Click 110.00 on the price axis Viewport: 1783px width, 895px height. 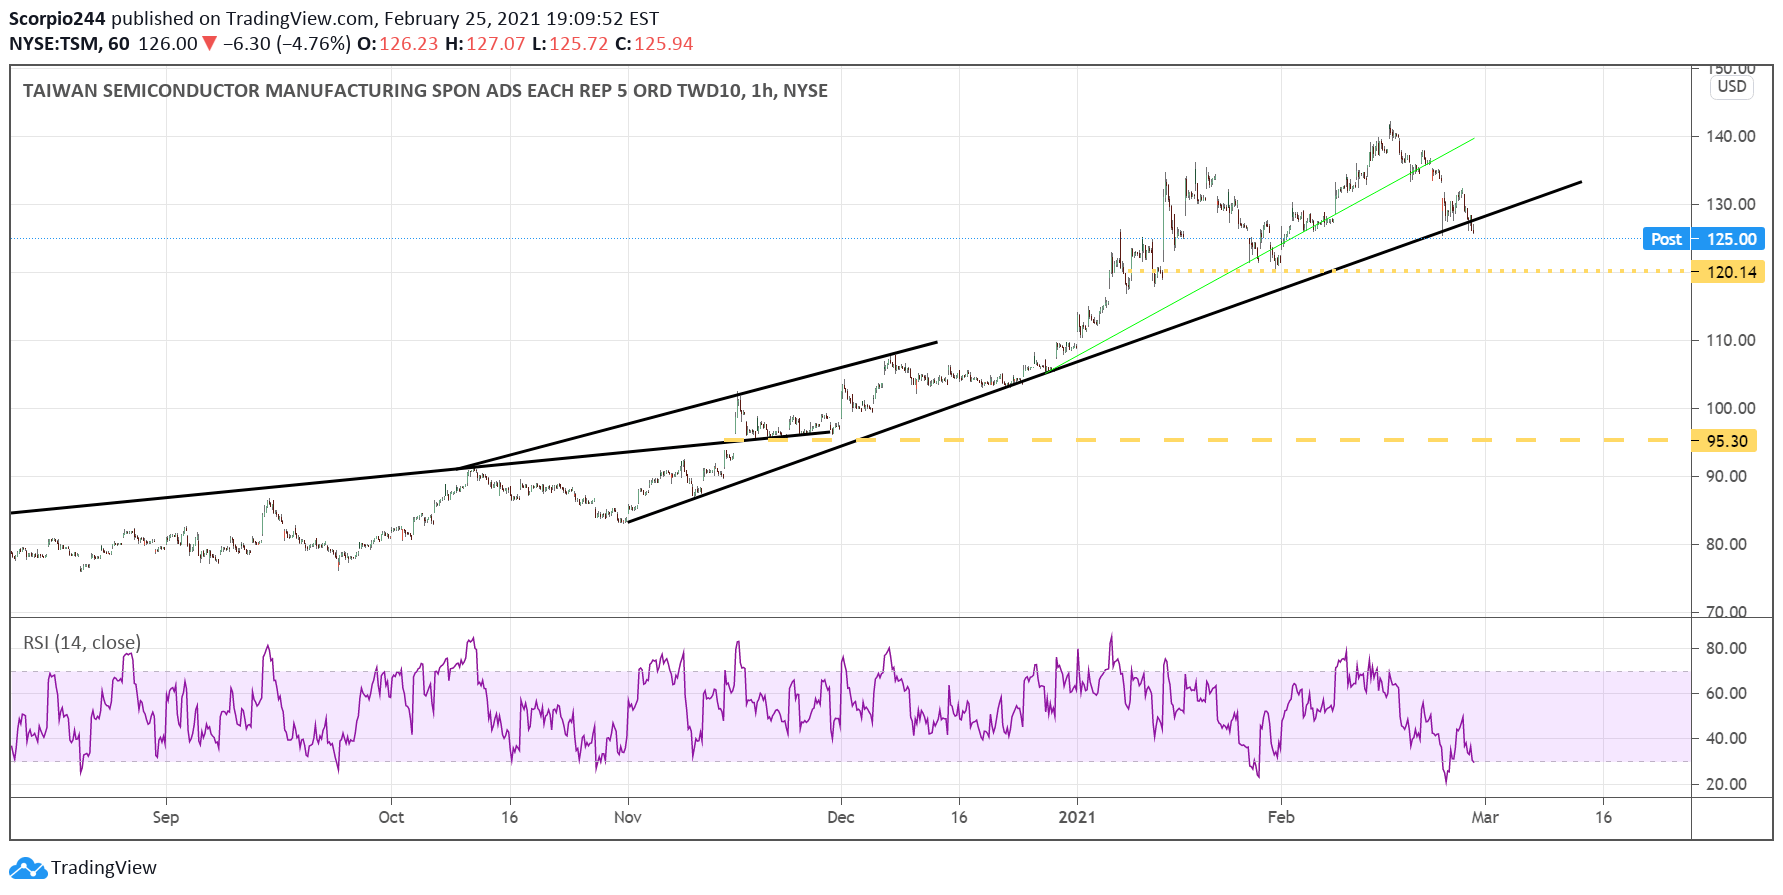coord(1730,340)
